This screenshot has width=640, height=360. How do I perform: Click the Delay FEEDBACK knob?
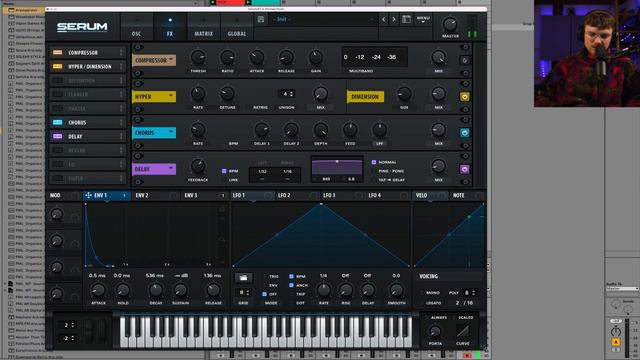(198, 166)
